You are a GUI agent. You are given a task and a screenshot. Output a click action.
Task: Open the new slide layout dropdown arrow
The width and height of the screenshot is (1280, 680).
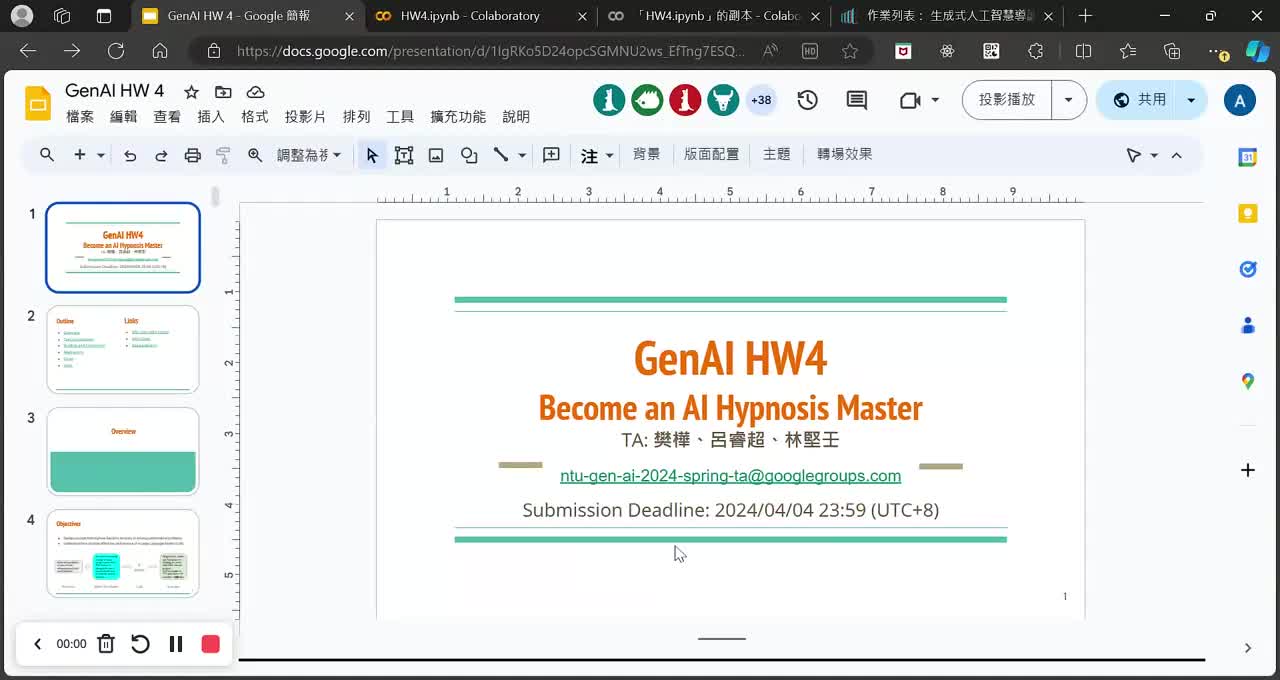click(101, 156)
